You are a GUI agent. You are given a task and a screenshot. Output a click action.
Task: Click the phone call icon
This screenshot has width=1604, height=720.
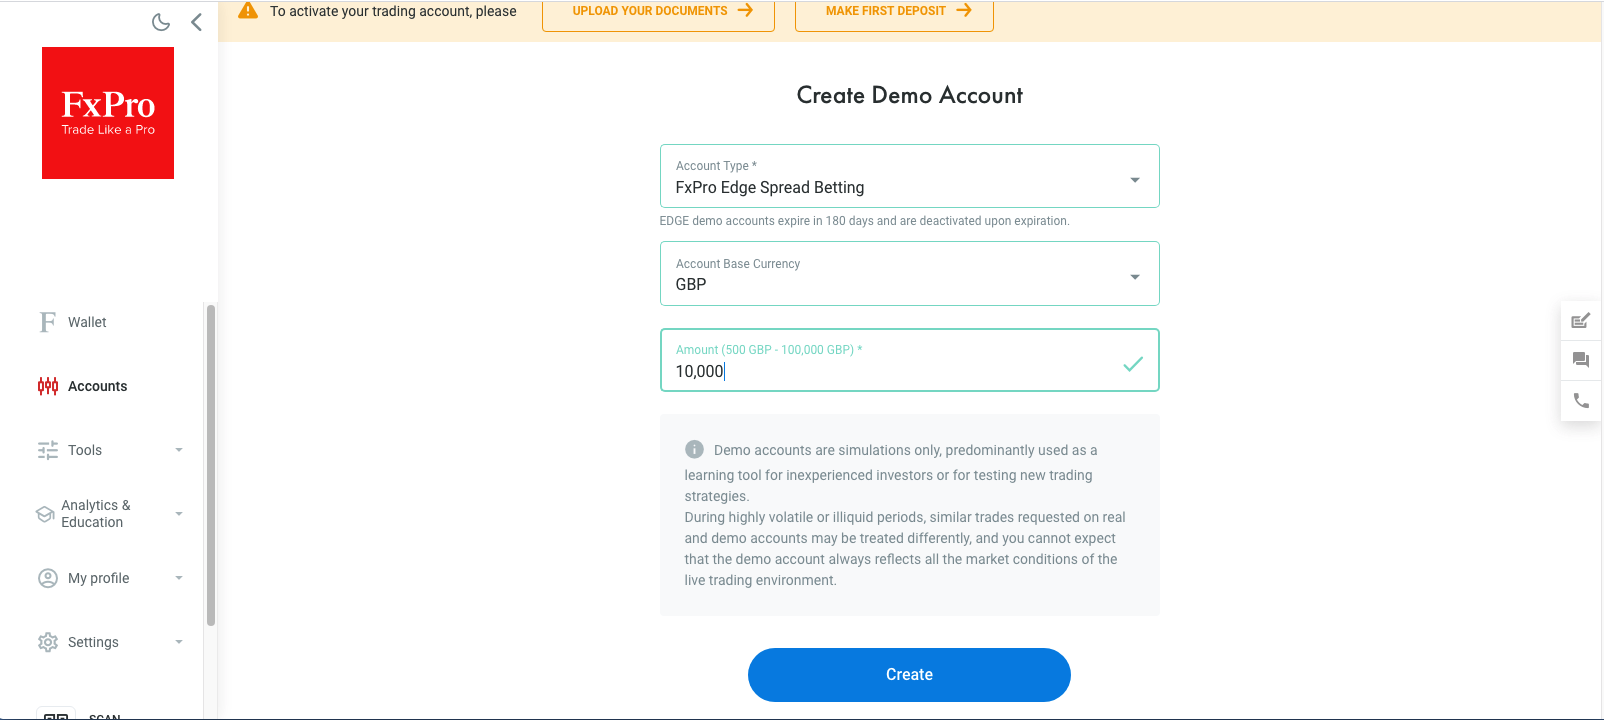pyautogui.click(x=1581, y=401)
